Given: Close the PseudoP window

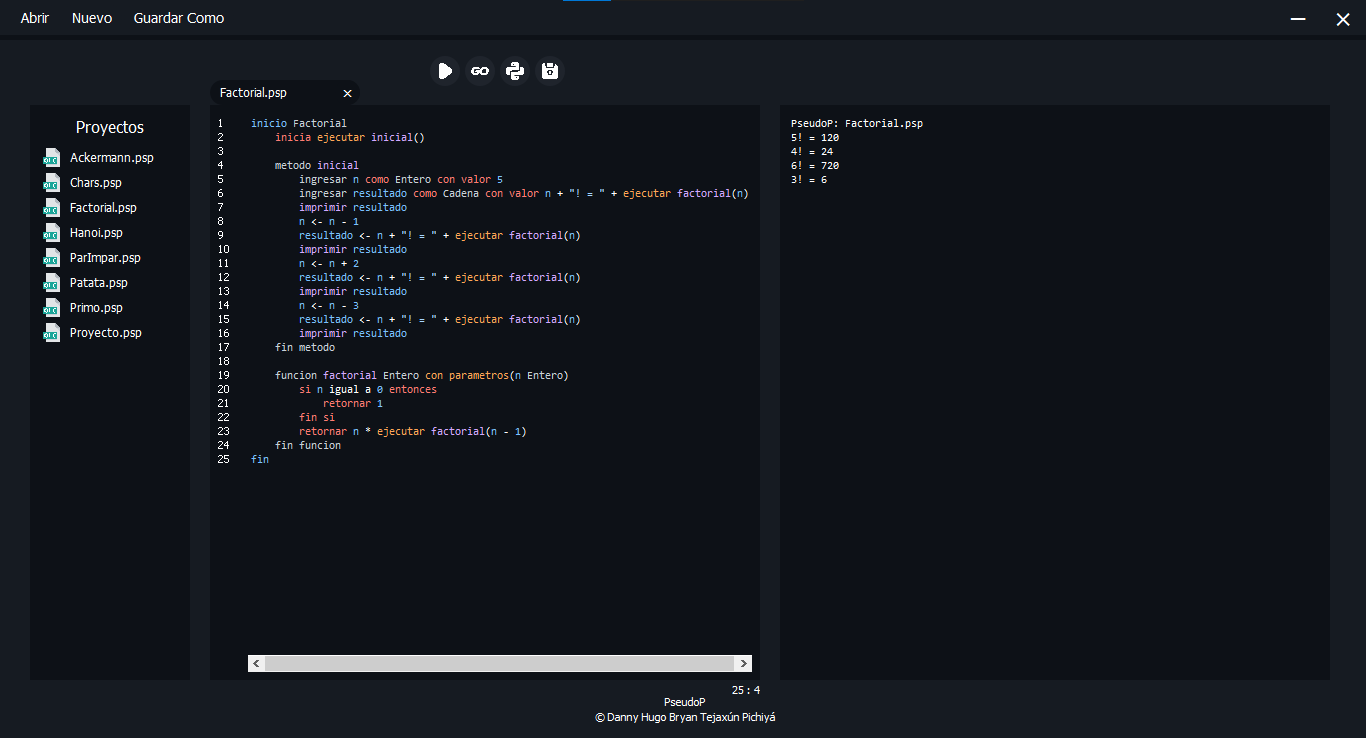Looking at the screenshot, I should pos(1343,19).
